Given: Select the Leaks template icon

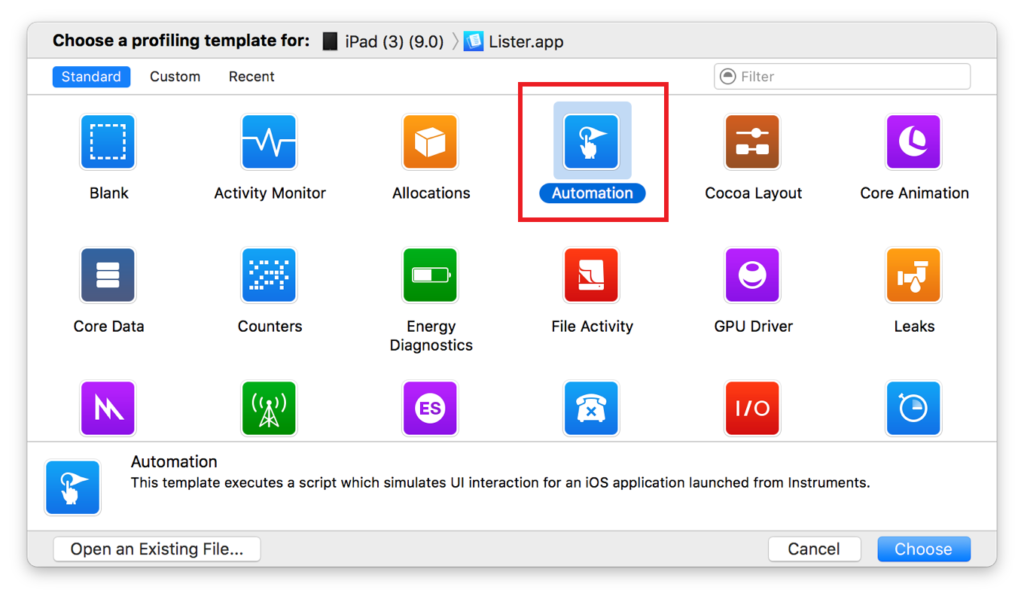Looking at the screenshot, I should click(x=914, y=275).
